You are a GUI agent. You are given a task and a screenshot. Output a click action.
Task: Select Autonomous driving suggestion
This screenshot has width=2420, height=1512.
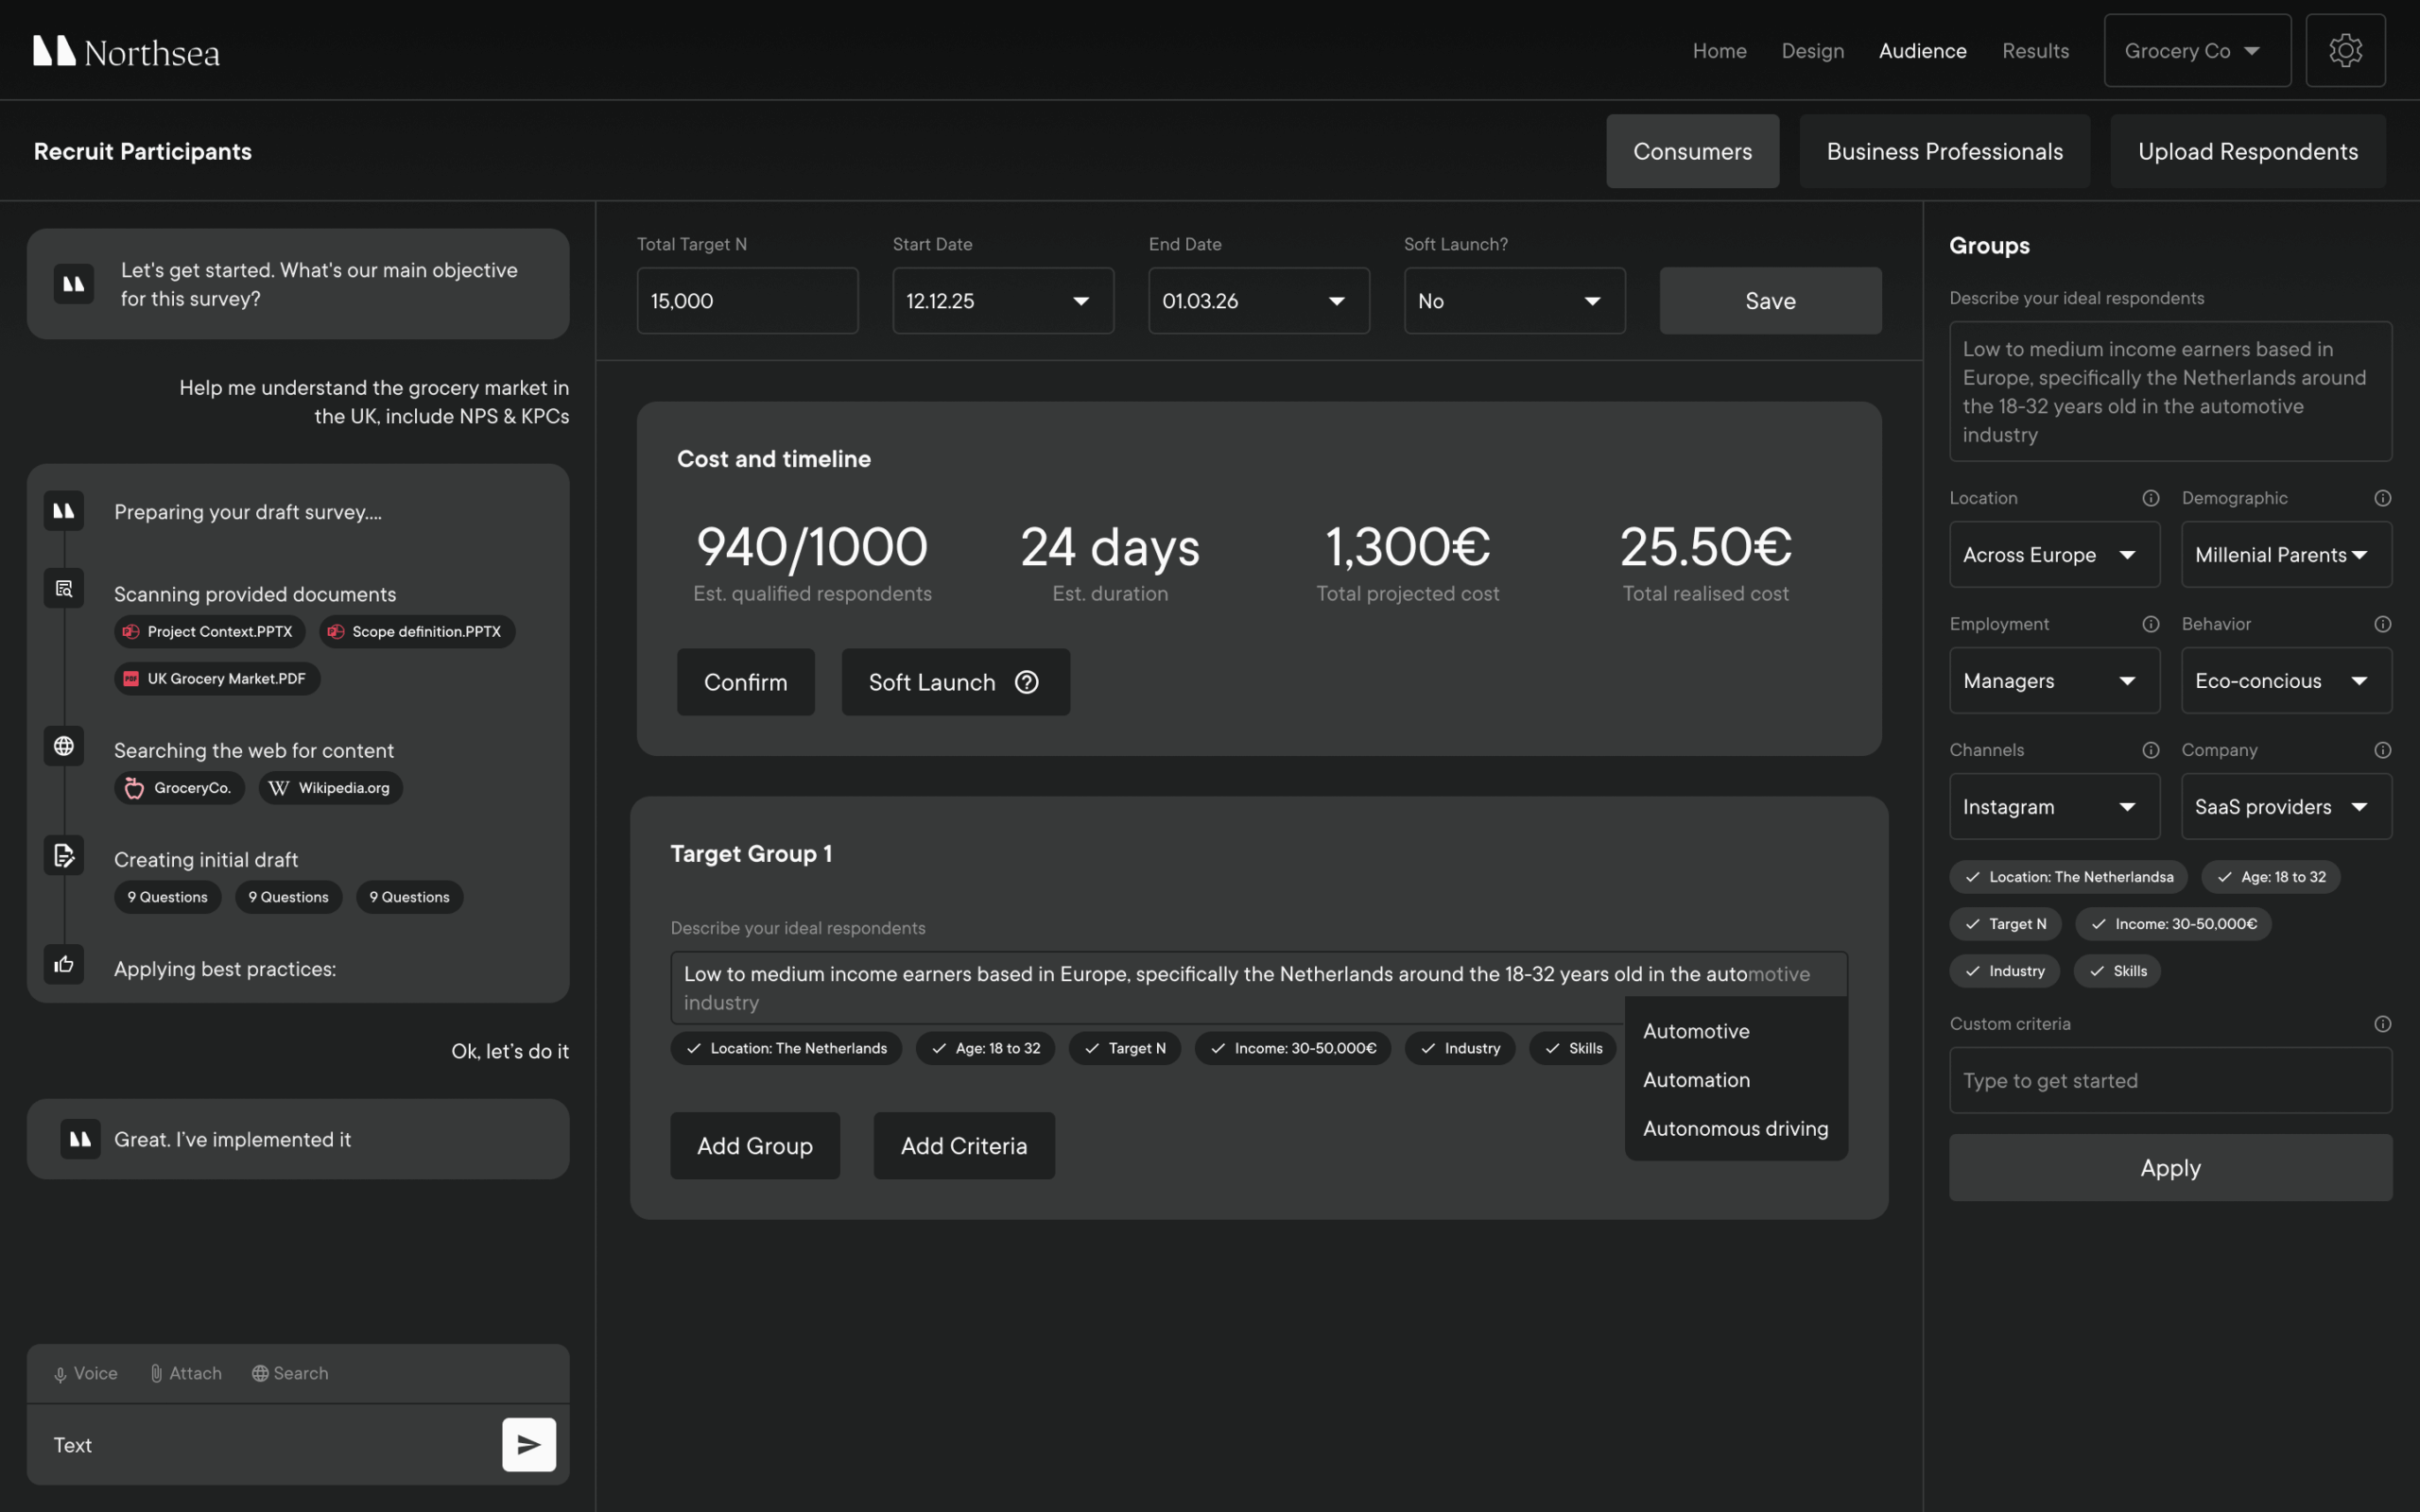click(1735, 1128)
